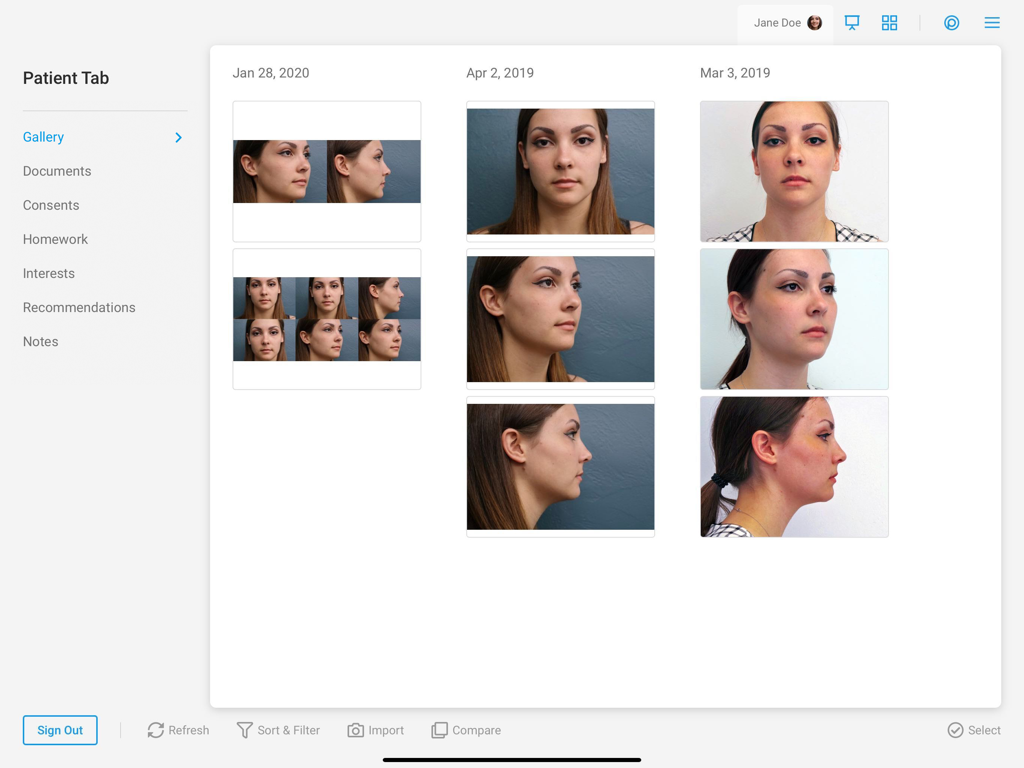Open Sort & Filter options
The height and width of the screenshot is (768, 1024).
click(x=278, y=730)
